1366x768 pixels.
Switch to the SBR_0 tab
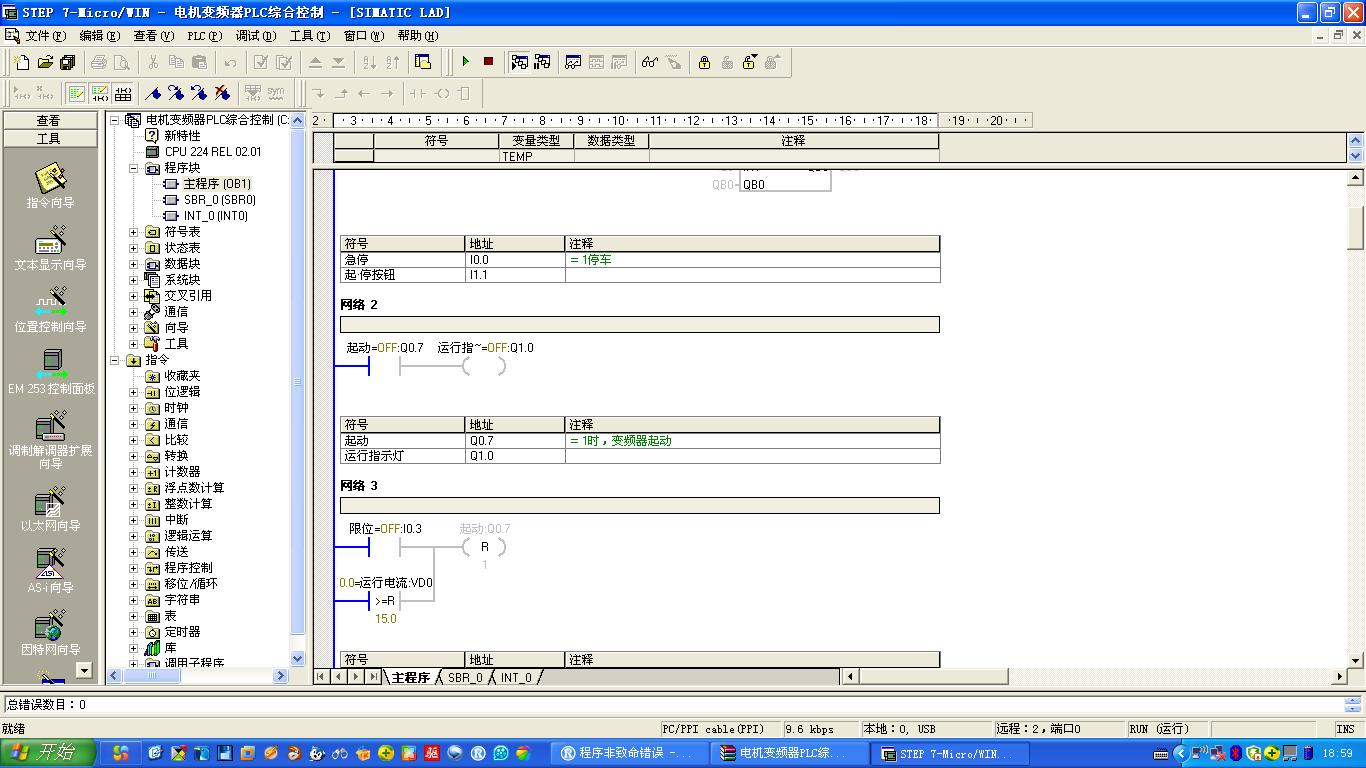tap(465, 677)
